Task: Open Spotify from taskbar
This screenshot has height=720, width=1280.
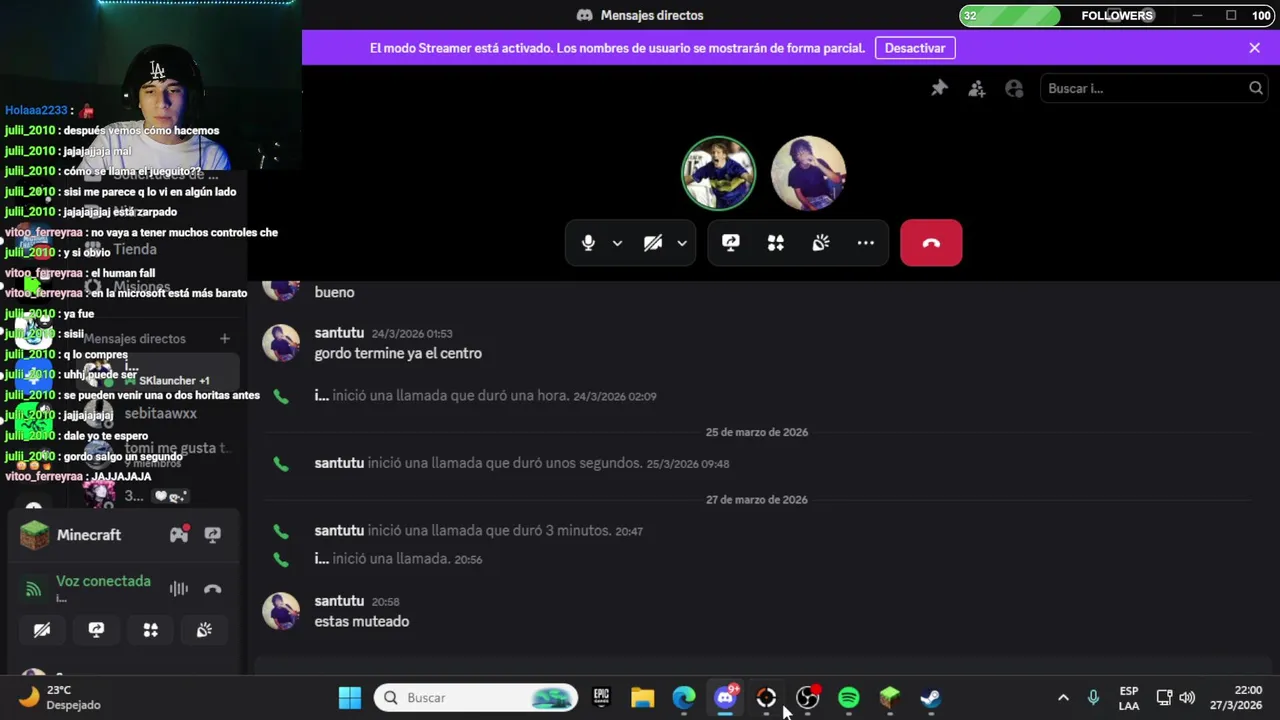Action: (x=849, y=698)
